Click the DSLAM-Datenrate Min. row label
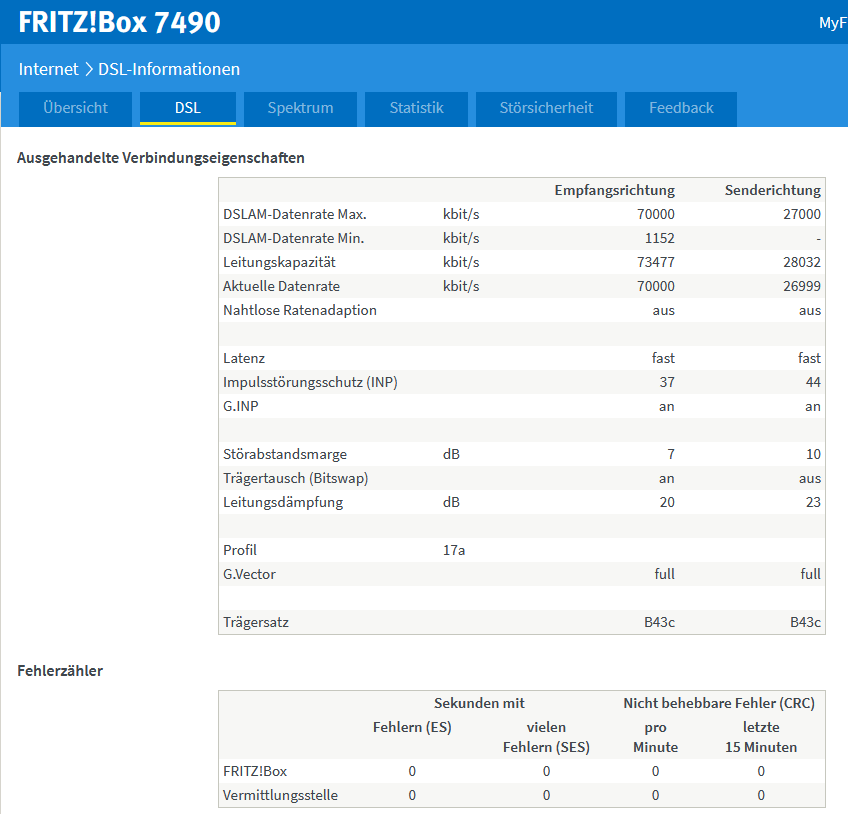This screenshot has width=848, height=814. click(294, 238)
